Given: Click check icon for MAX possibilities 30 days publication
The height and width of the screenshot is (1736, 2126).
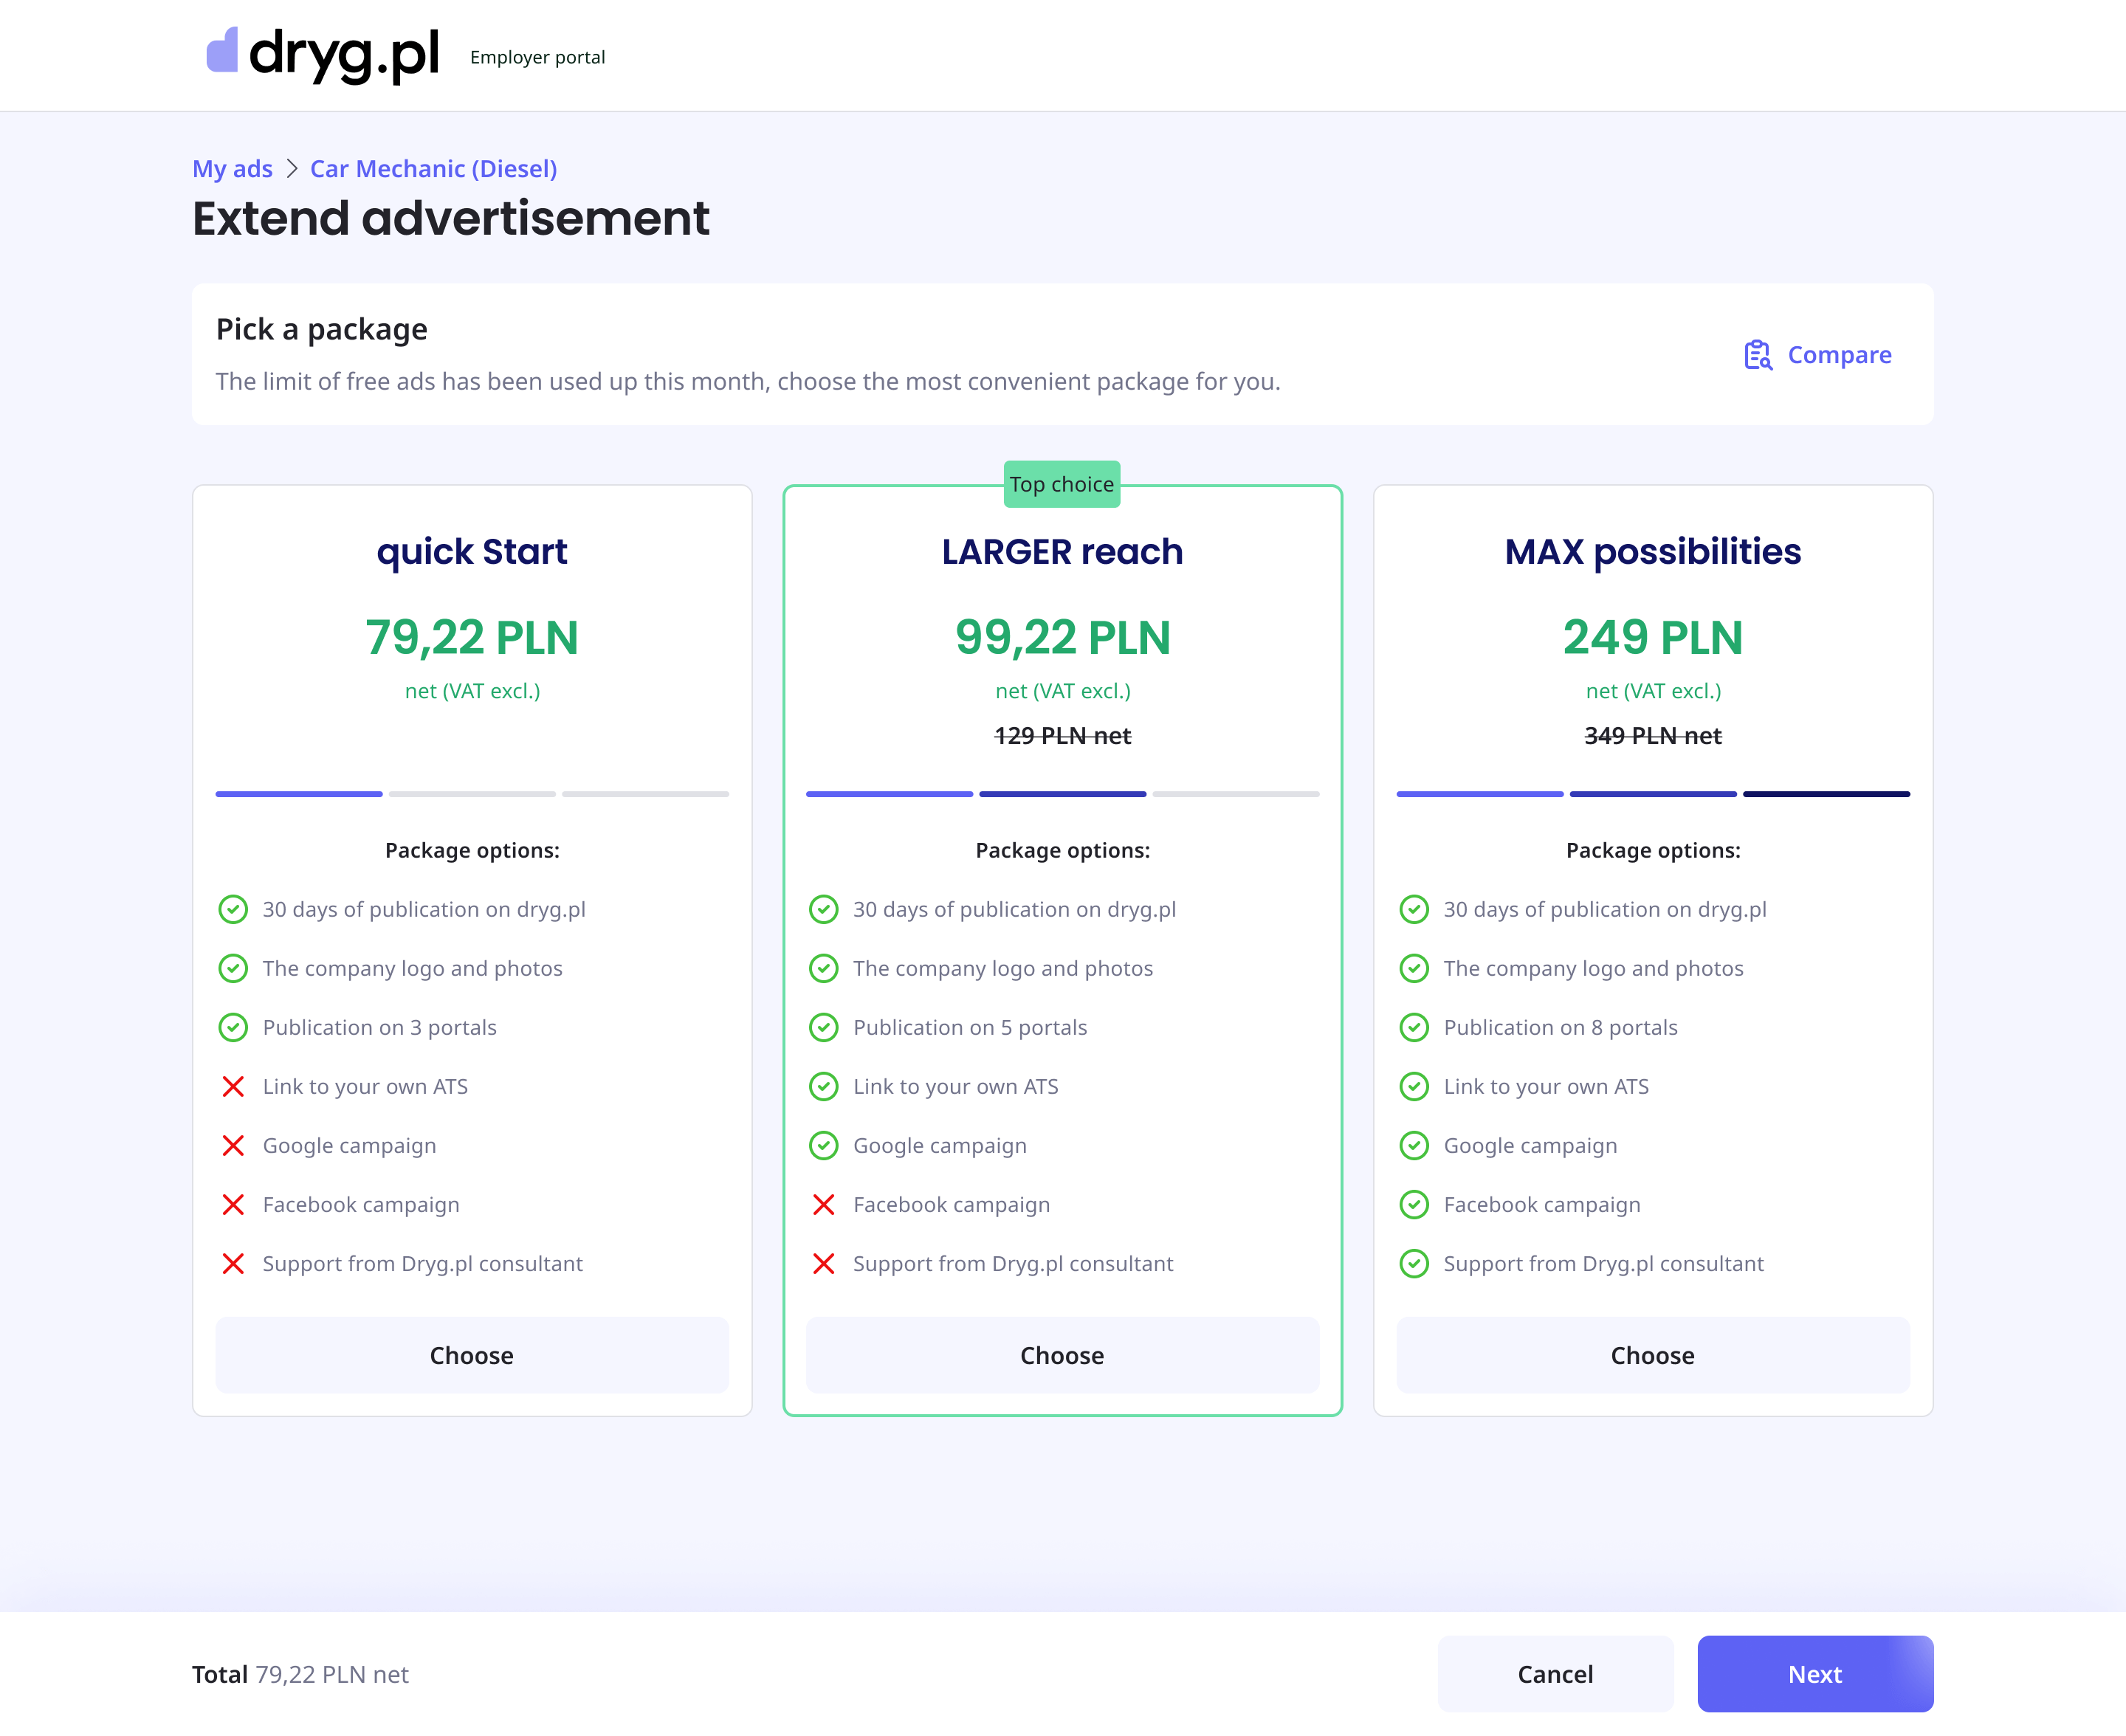Looking at the screenshot, I should (1414, 909).
